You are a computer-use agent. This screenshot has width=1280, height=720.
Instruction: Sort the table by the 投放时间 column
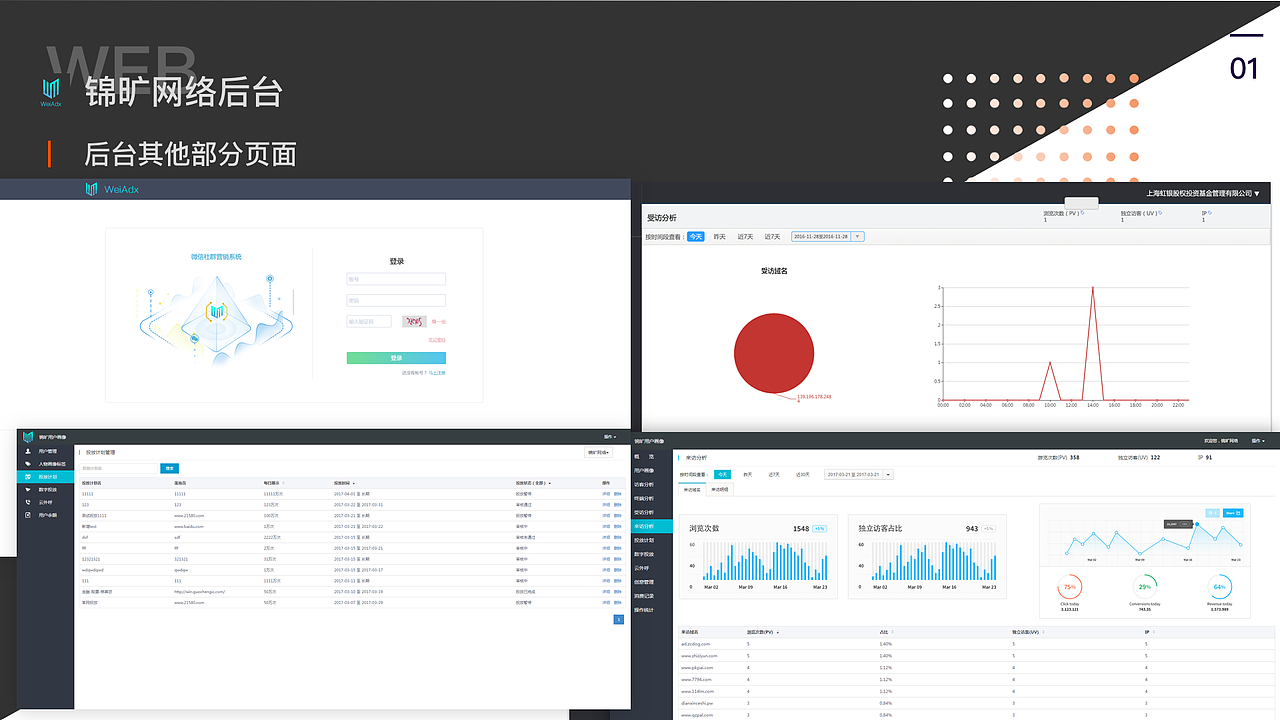pyautogui.click(x=344, y=483)
